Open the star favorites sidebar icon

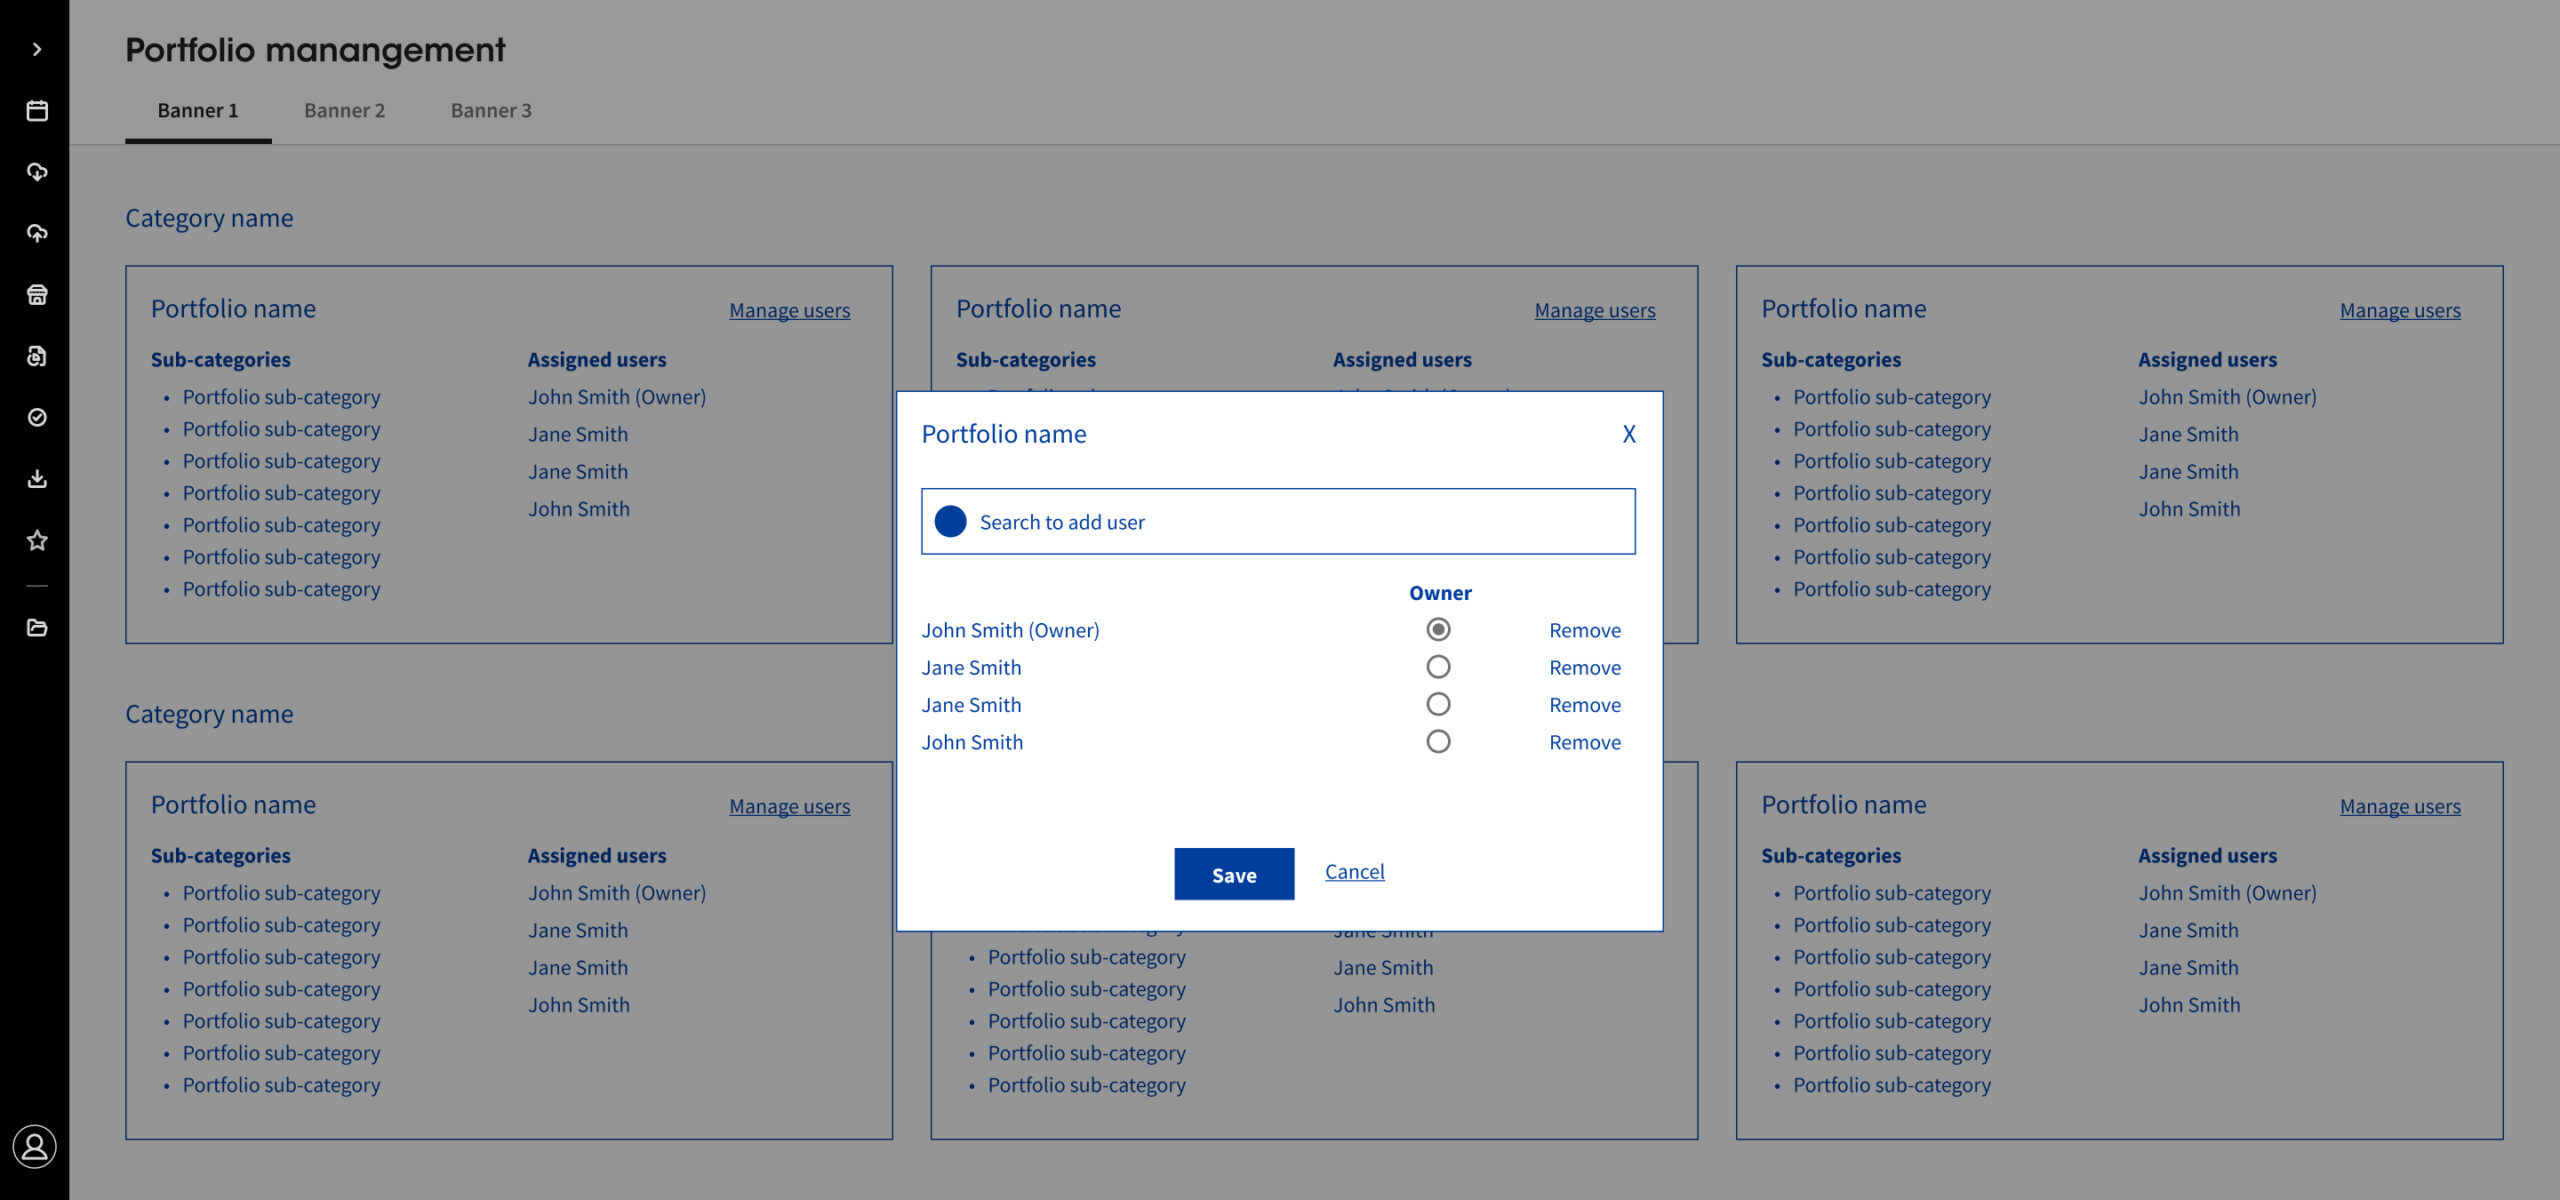point(37,540)
